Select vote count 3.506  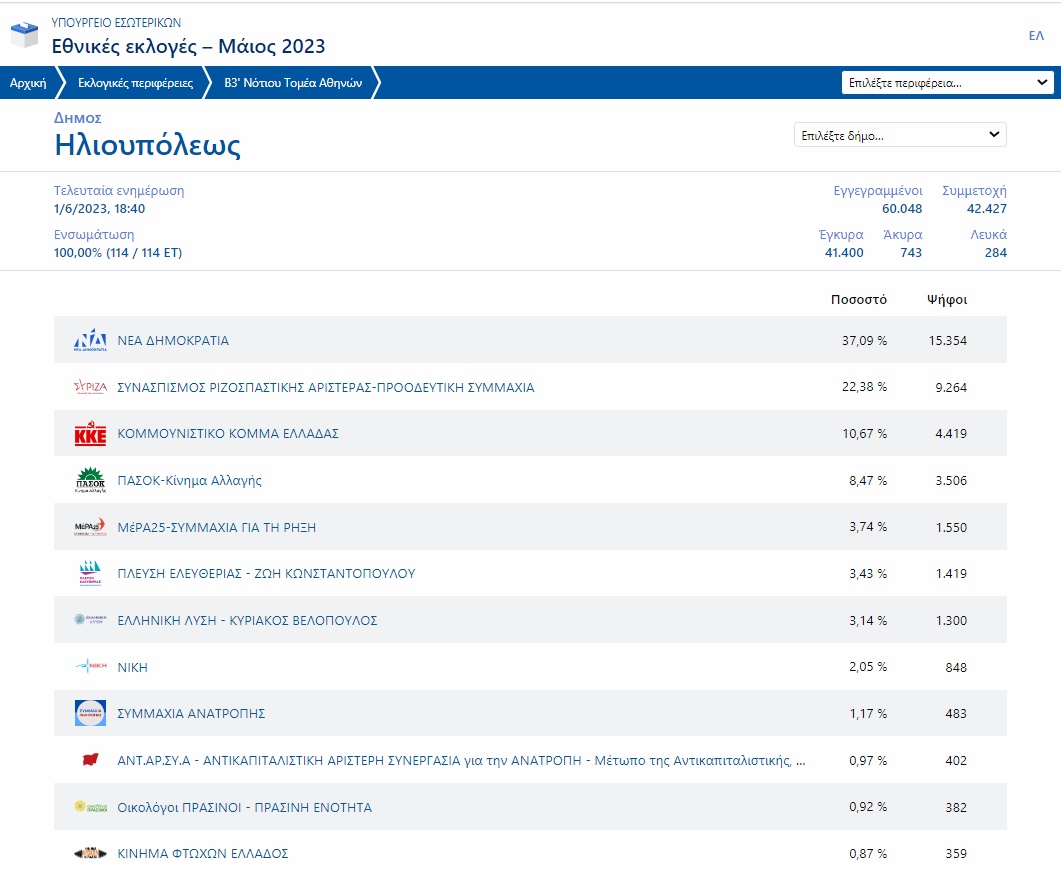click(x=951, y=480)
